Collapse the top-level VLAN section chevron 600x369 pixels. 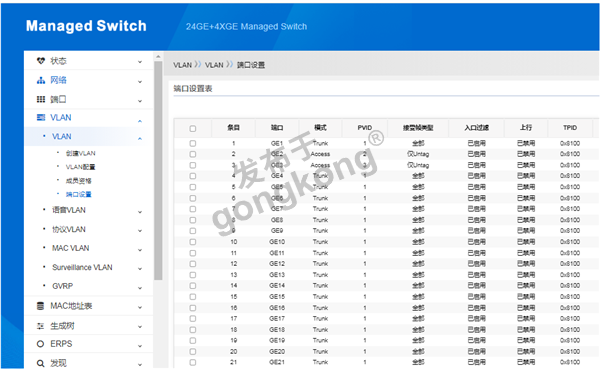pyautogui.click(x=140, y=121)
